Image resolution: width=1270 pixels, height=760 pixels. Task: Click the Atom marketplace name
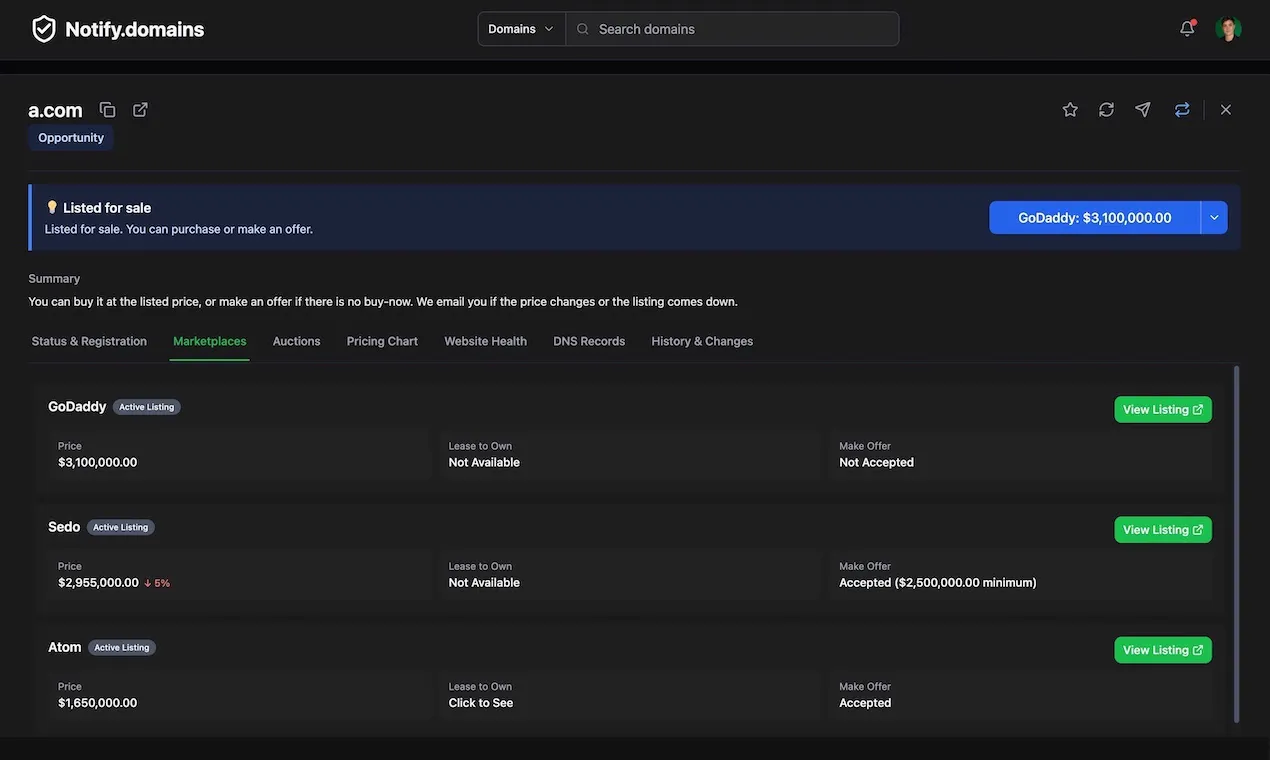pos(65,647)
